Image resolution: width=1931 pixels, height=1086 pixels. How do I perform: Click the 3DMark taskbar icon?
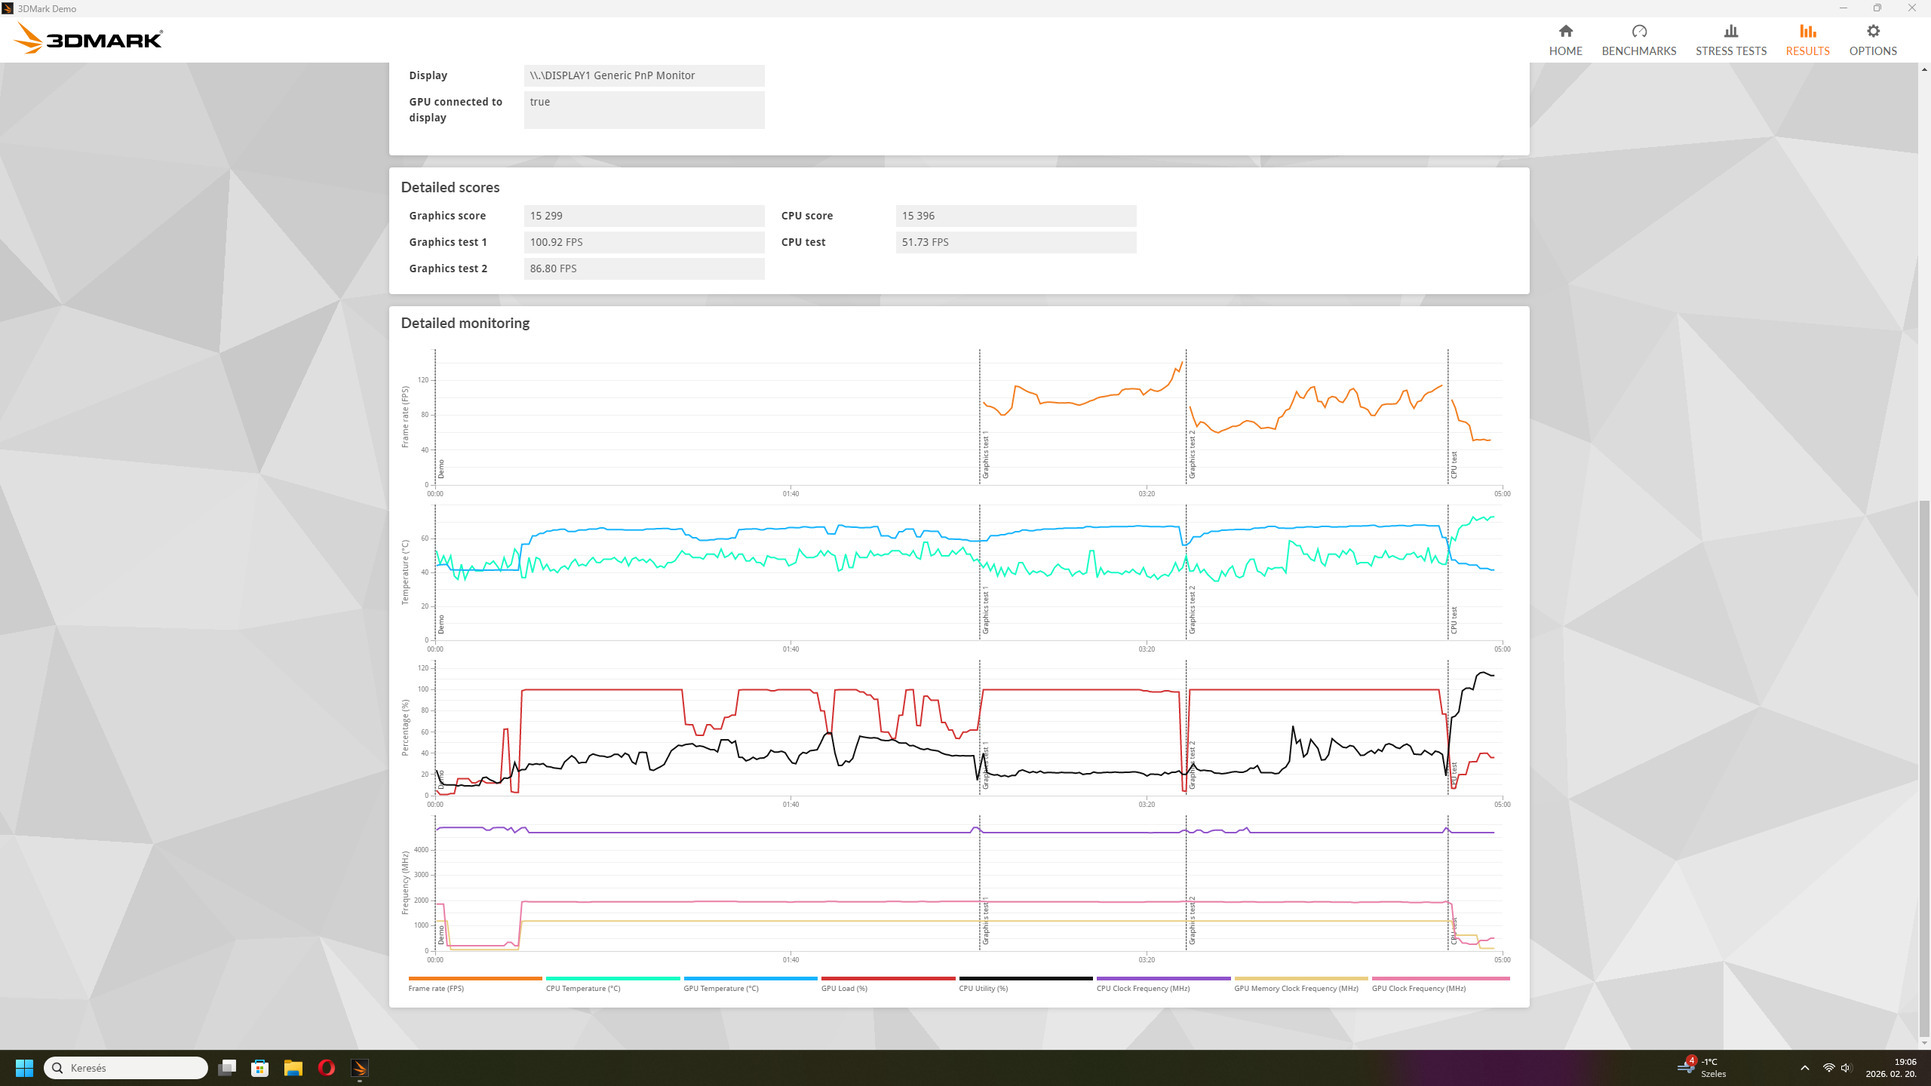(360, 1068)
